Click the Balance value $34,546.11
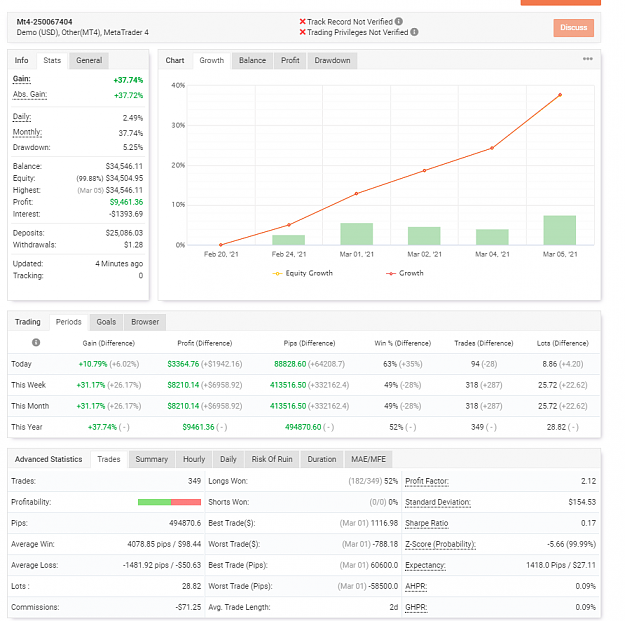The image size is (625, 621). pyautogui.click(x=124, y=166)
